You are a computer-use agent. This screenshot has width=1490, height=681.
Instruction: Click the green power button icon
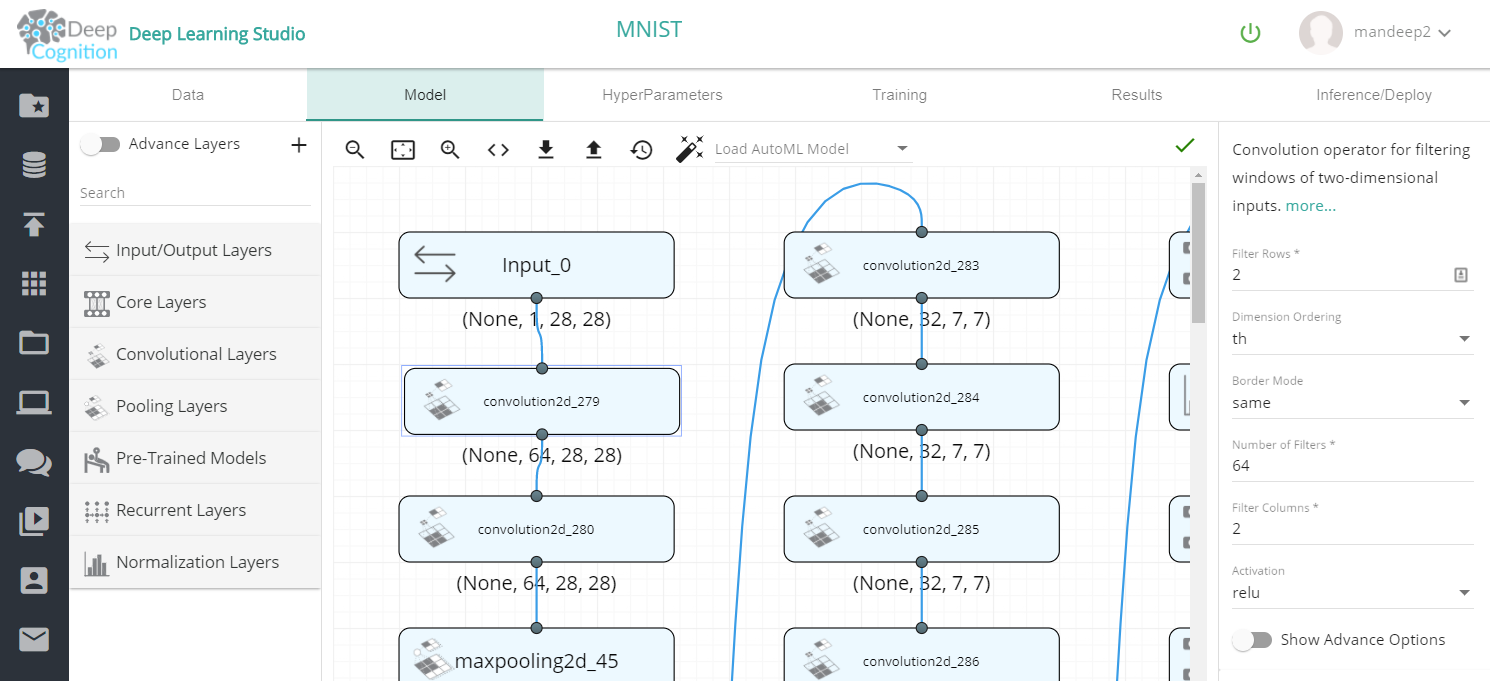pos(1250,33)
